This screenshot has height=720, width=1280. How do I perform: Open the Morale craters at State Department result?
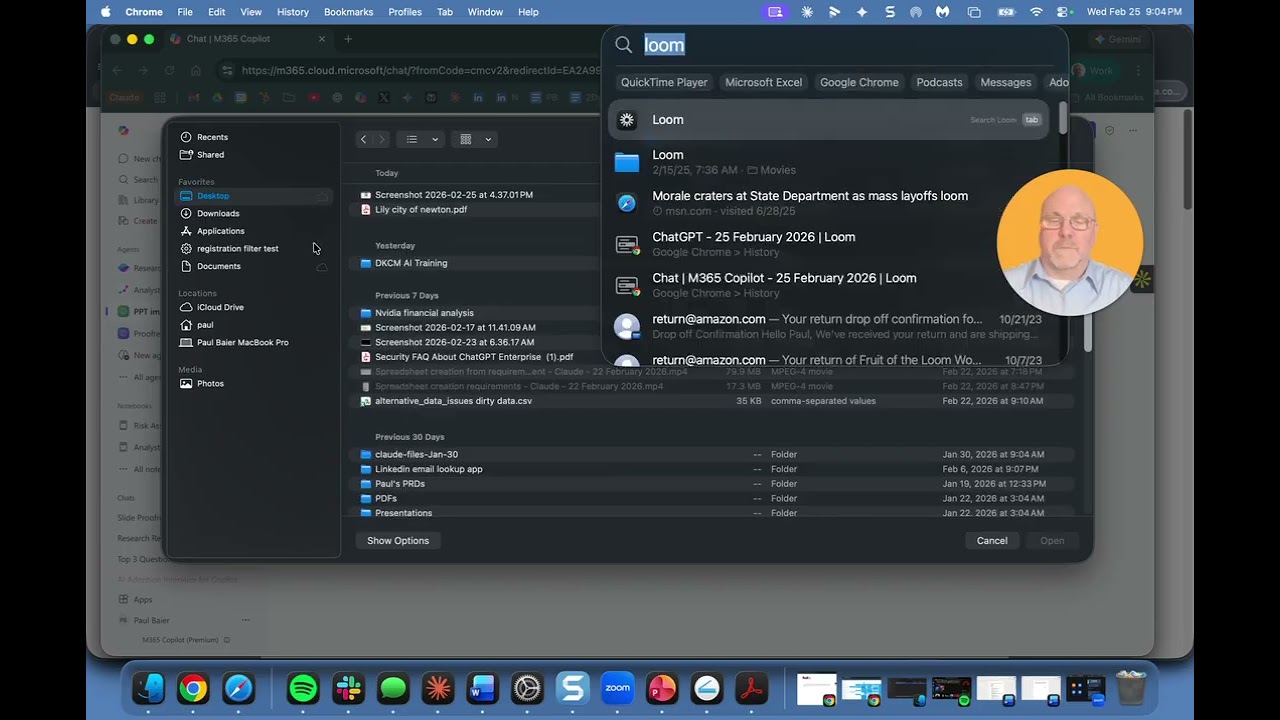pos(828,203)
